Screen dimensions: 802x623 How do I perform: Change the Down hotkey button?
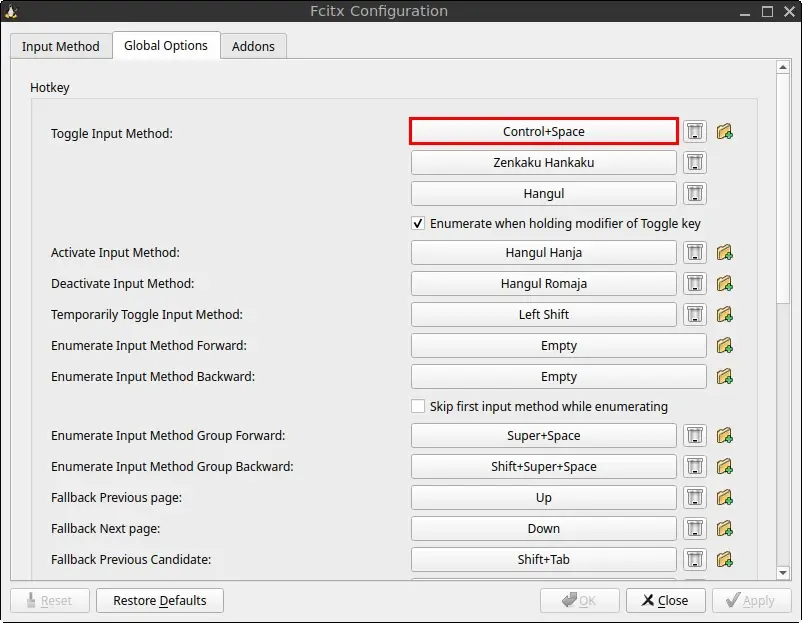(544, 528)
